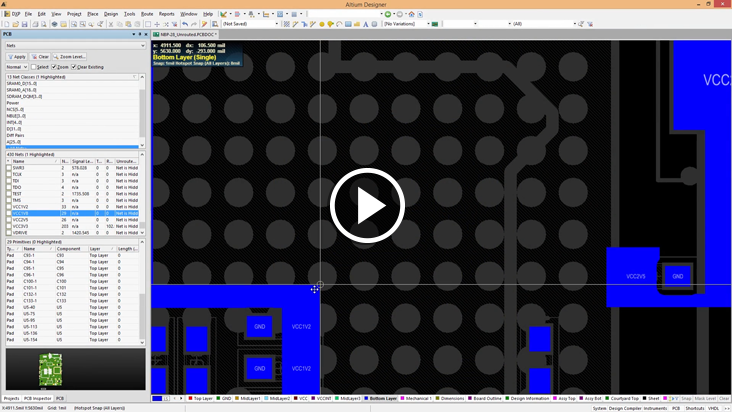
Task: Open the Route menu
Action: (147, 14)
